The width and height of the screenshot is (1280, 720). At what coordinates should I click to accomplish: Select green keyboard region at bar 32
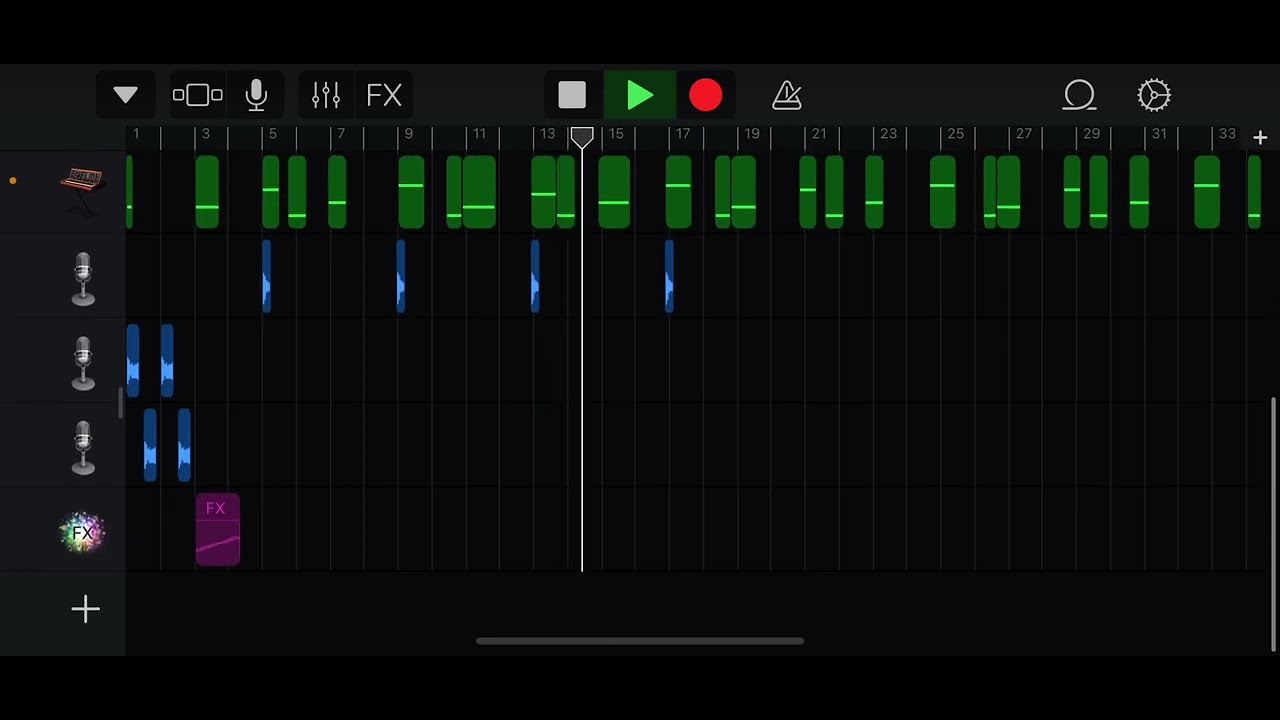[x=1207, y=192]
